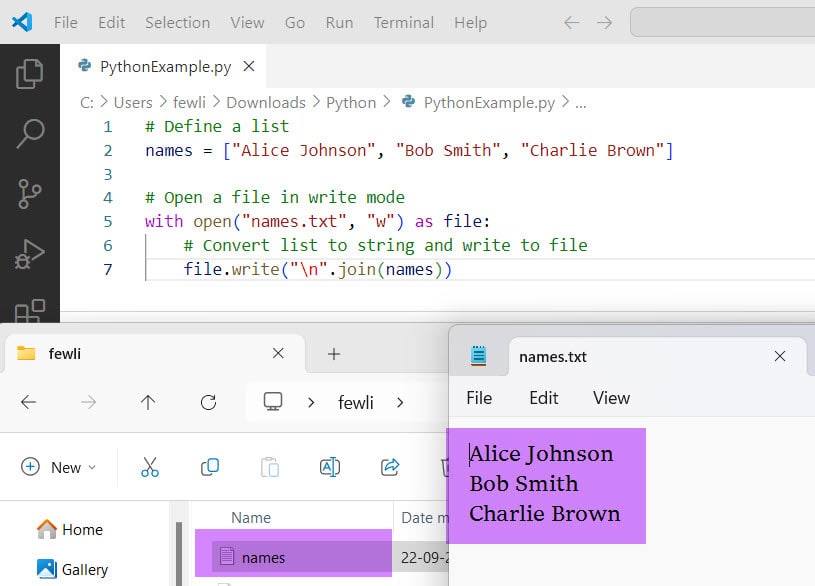Navigate back in File Explorer
The width and height of the screenshot is (815, 586).
(29, 402)
